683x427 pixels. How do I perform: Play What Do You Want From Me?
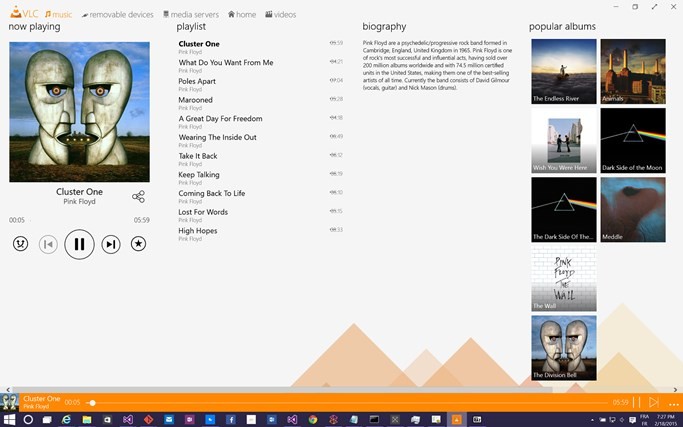click(x=260, y=66)
